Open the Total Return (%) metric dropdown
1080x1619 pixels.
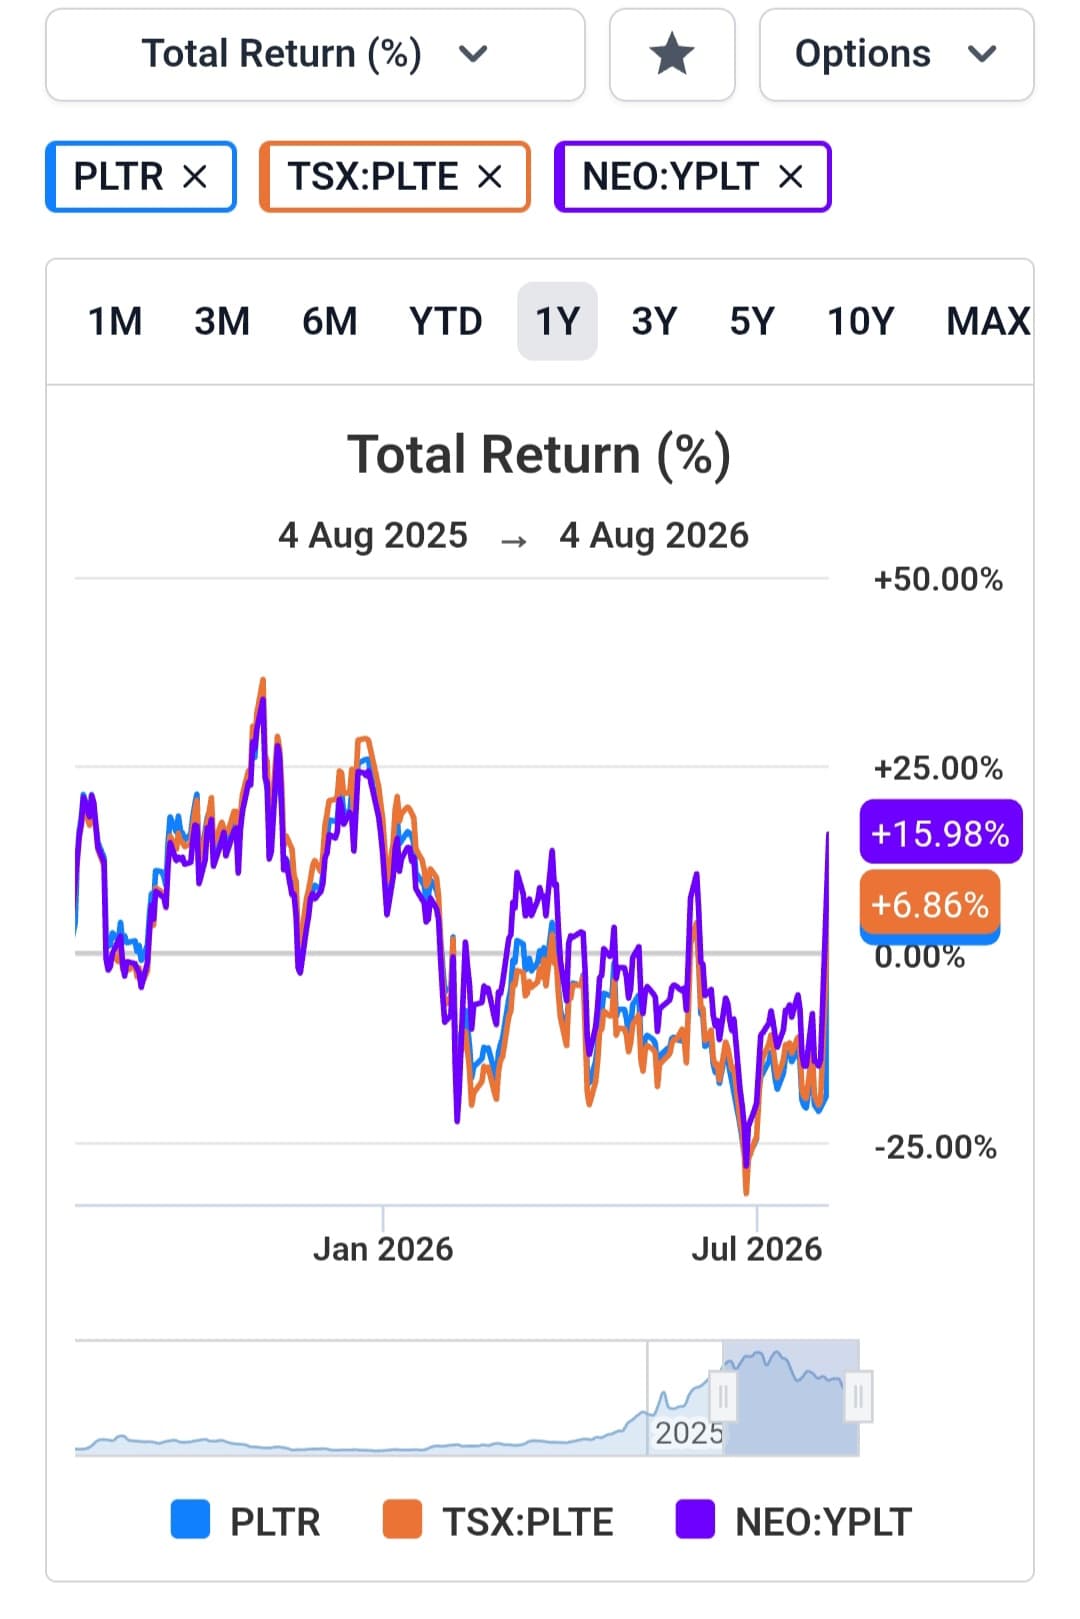coord(315,54)
